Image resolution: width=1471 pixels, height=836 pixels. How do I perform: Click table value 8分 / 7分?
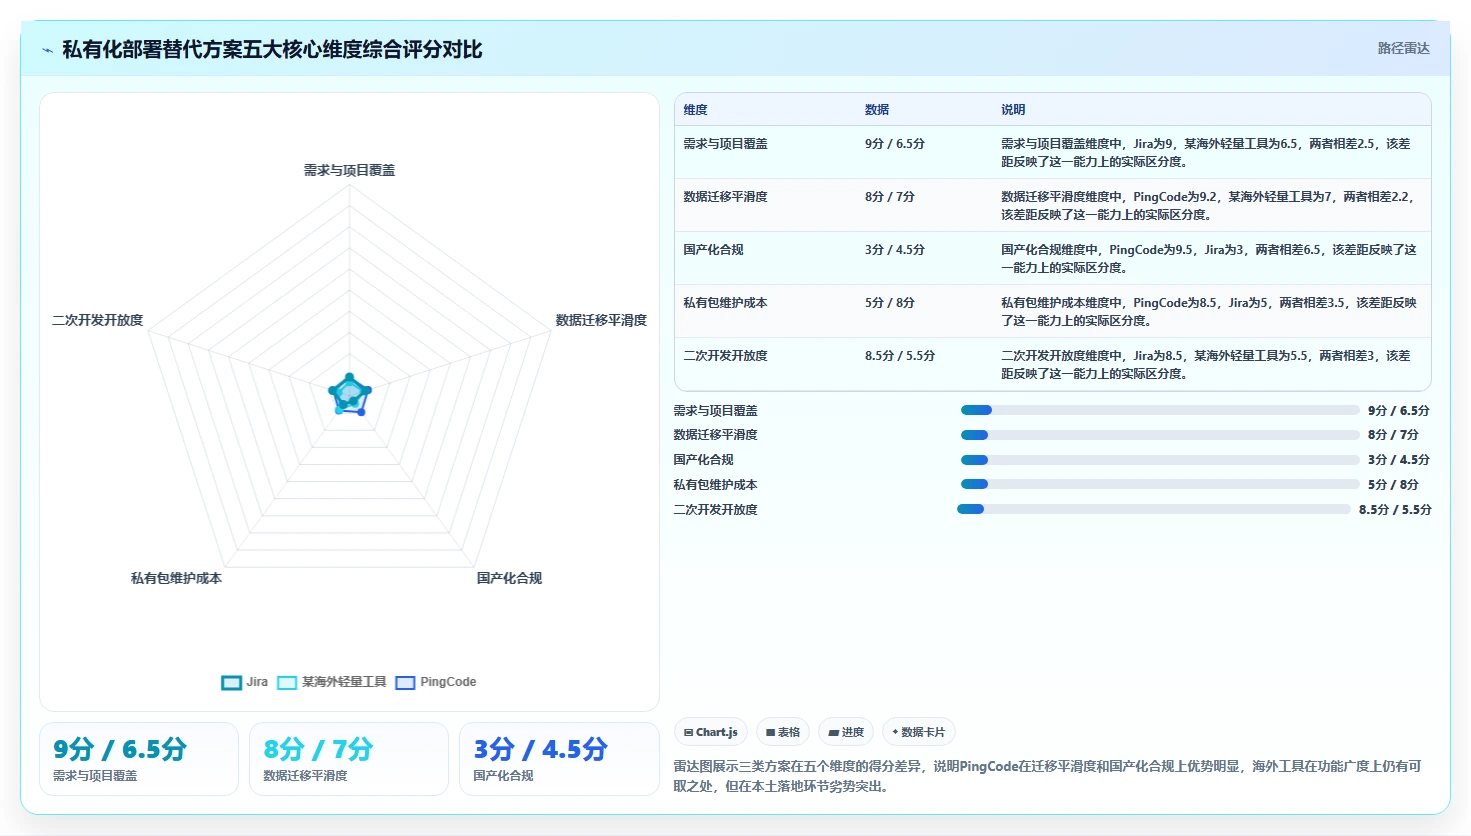point(890,197)
